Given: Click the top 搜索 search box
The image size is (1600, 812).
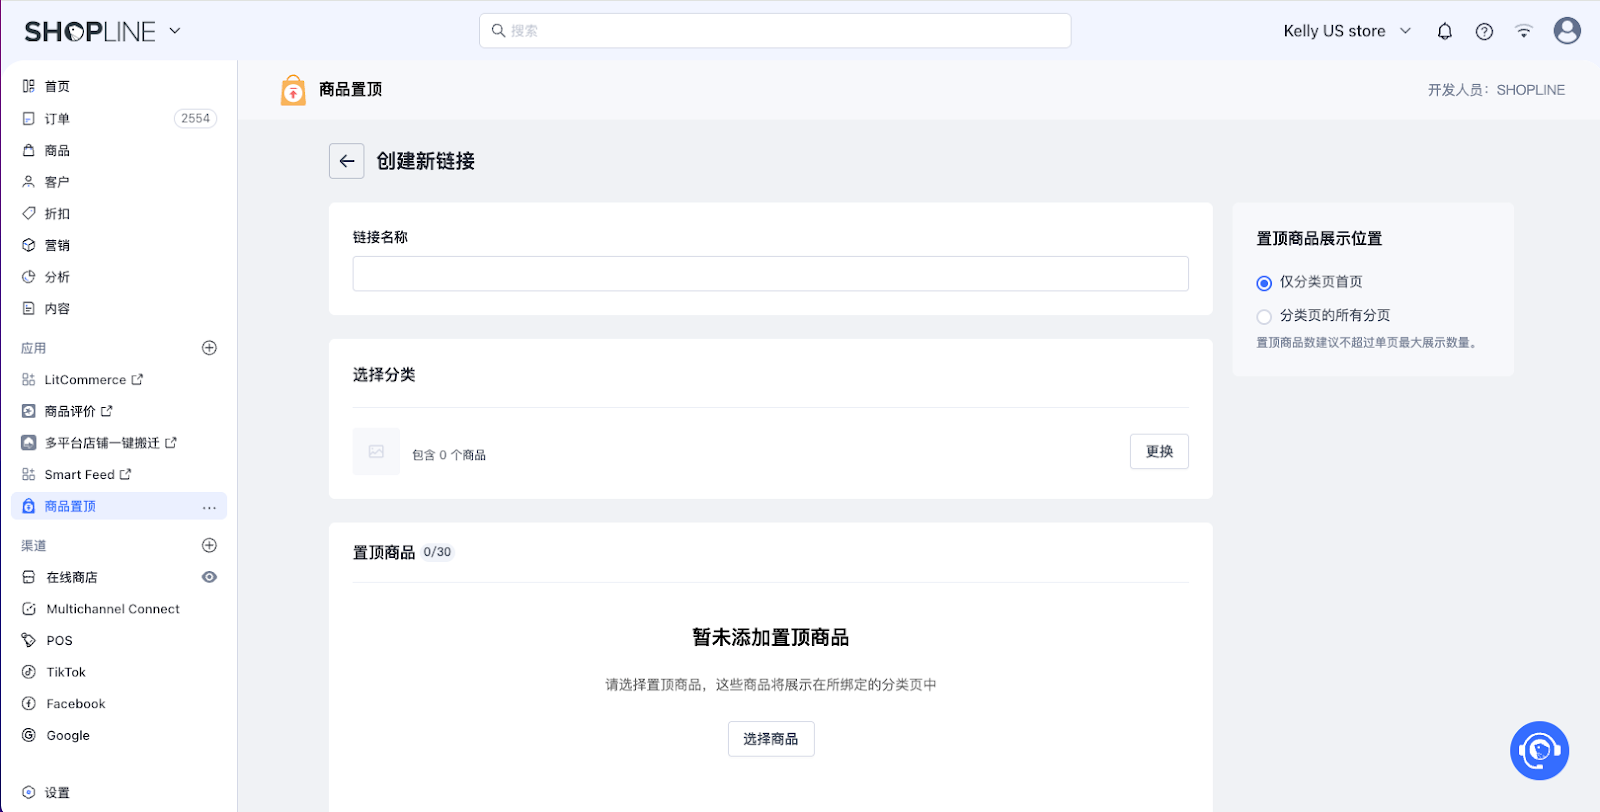Looking at the screenshot, I should coord(775,31).
